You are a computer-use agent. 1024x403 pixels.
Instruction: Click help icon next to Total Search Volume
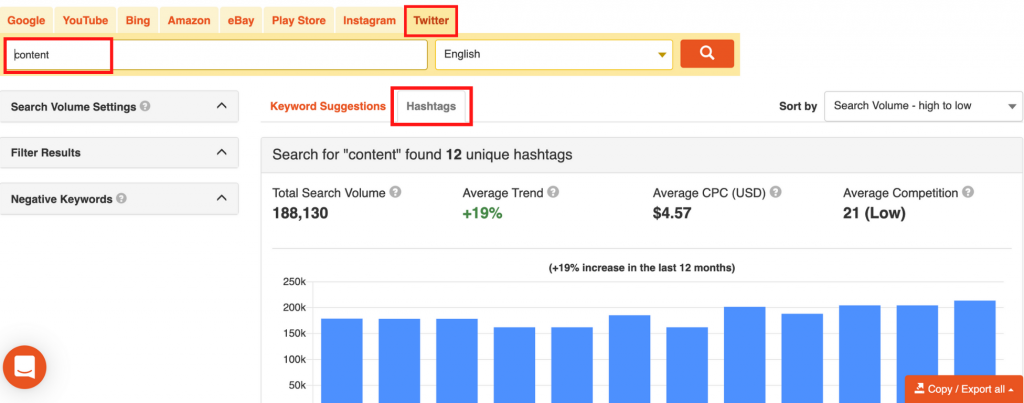[x=395, y=193]
